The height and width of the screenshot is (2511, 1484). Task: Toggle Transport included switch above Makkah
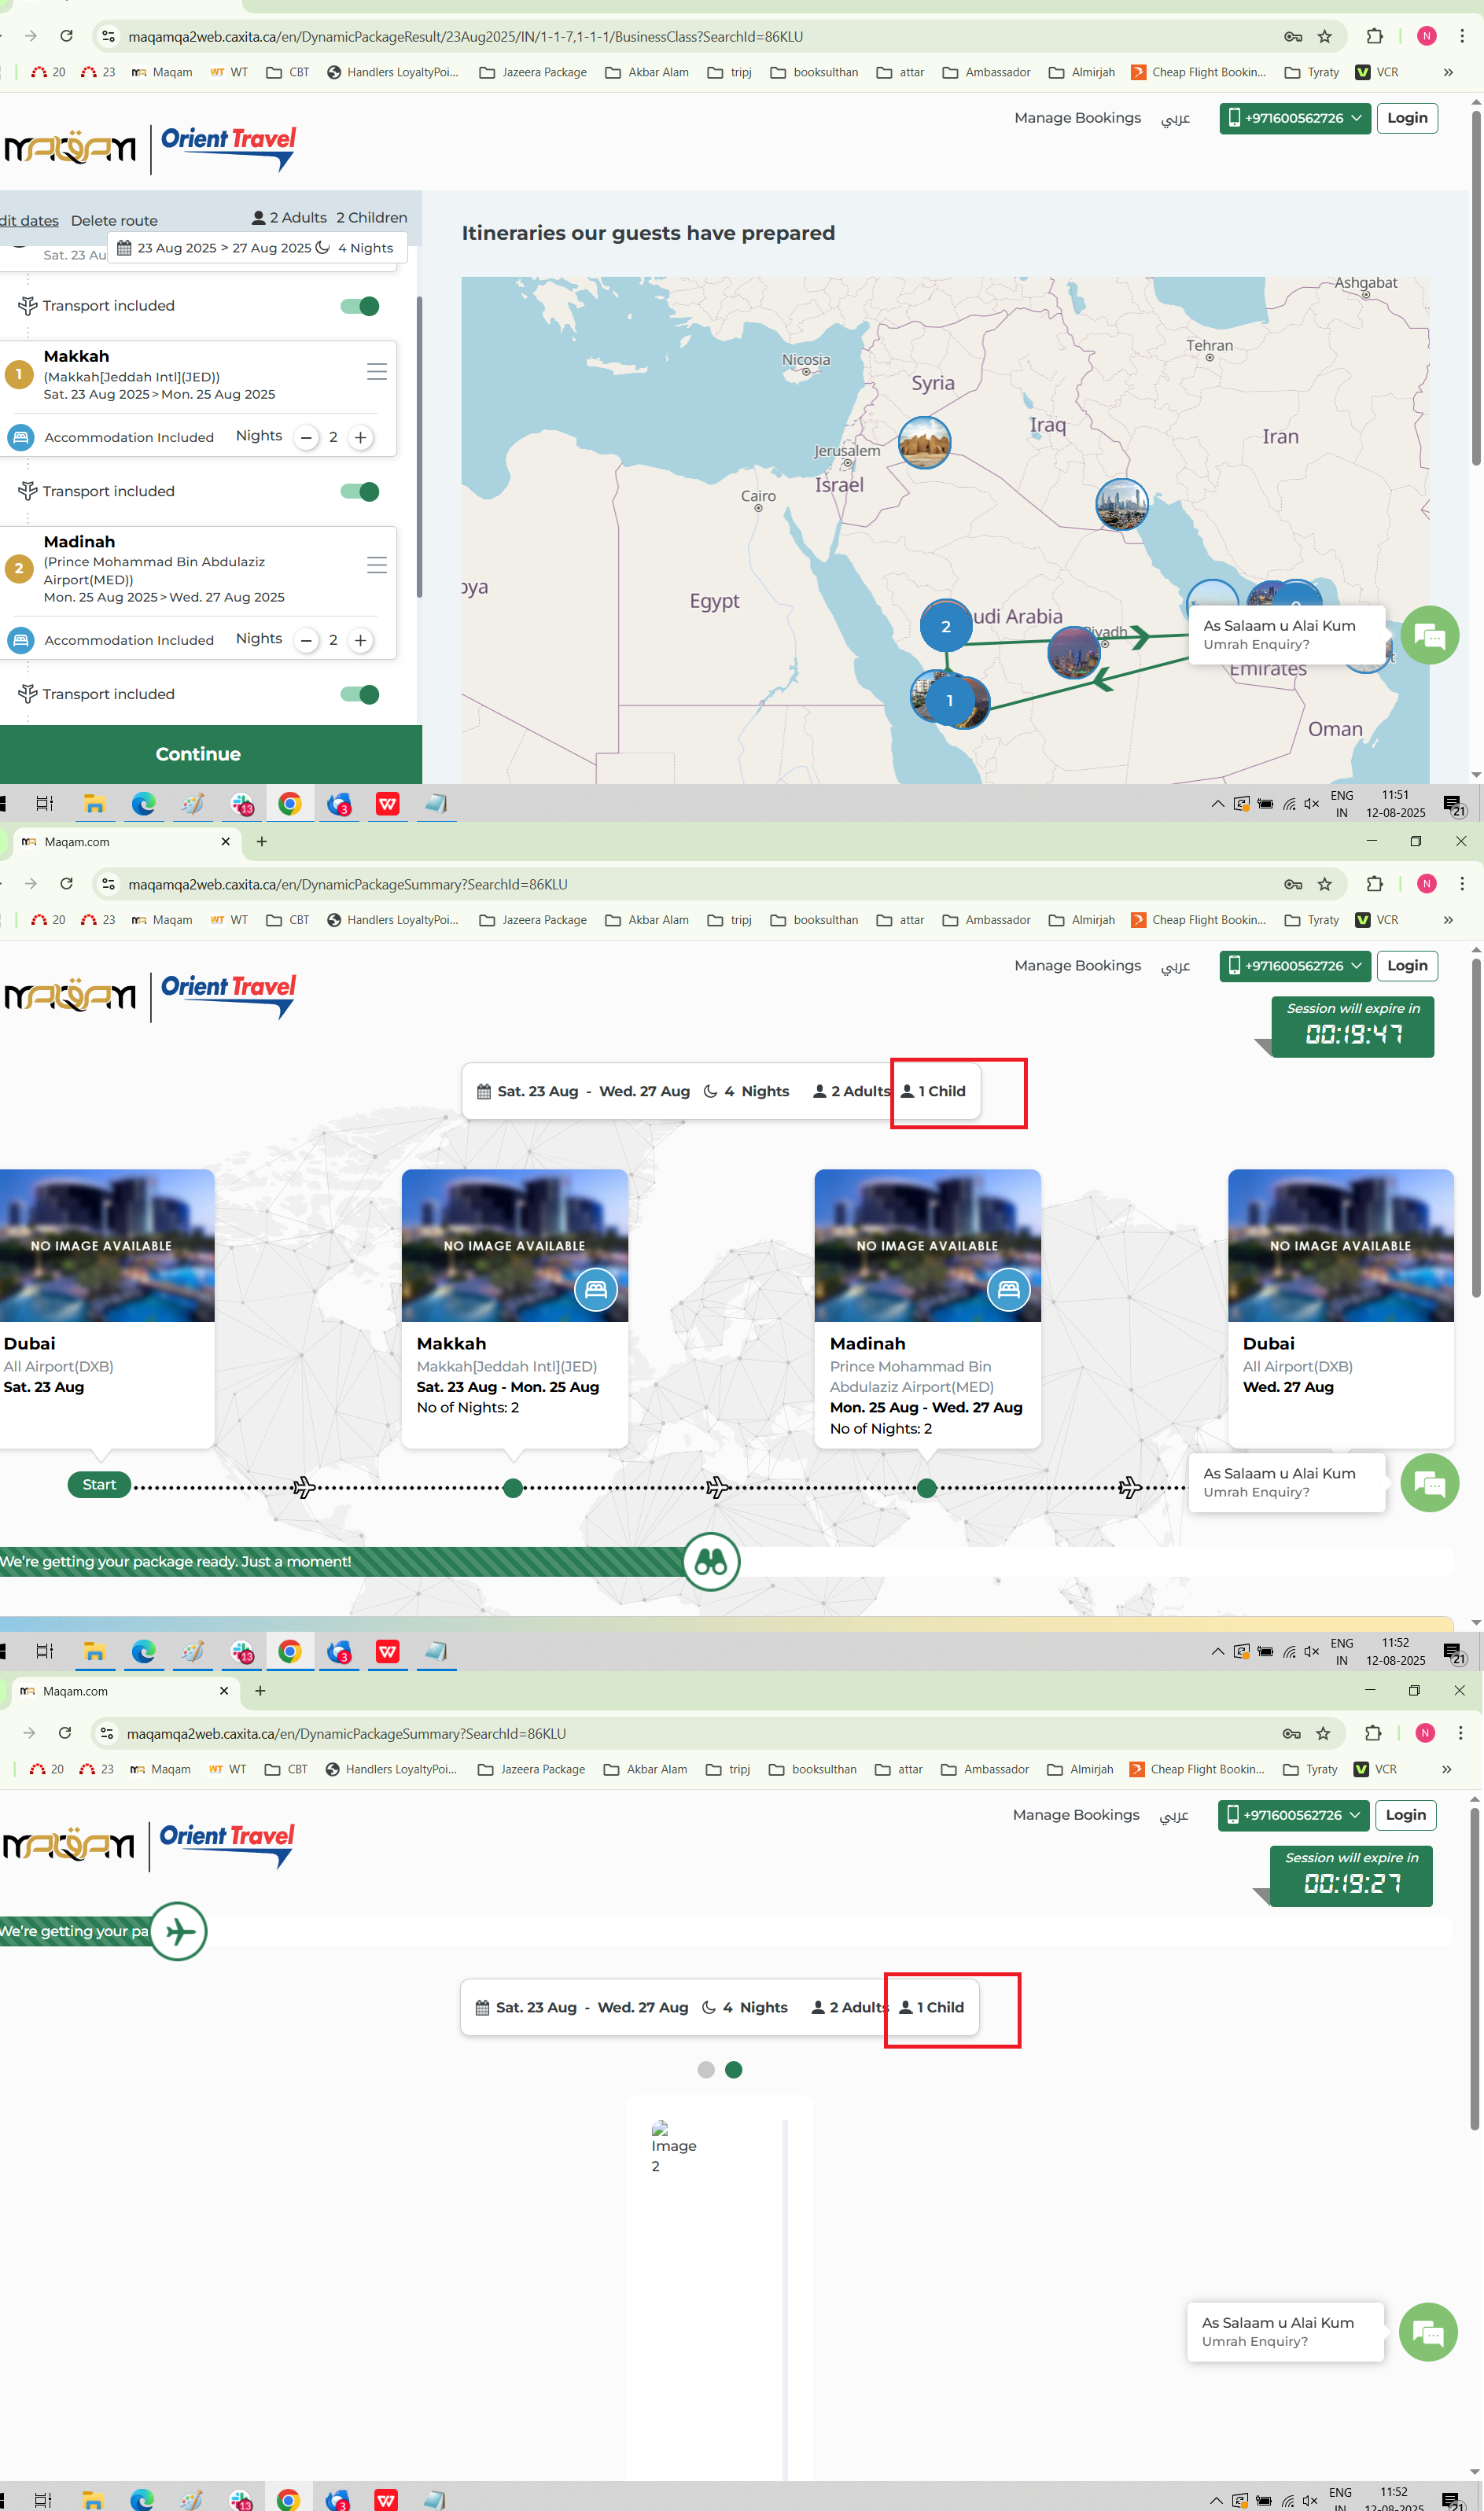click(360, 306)
